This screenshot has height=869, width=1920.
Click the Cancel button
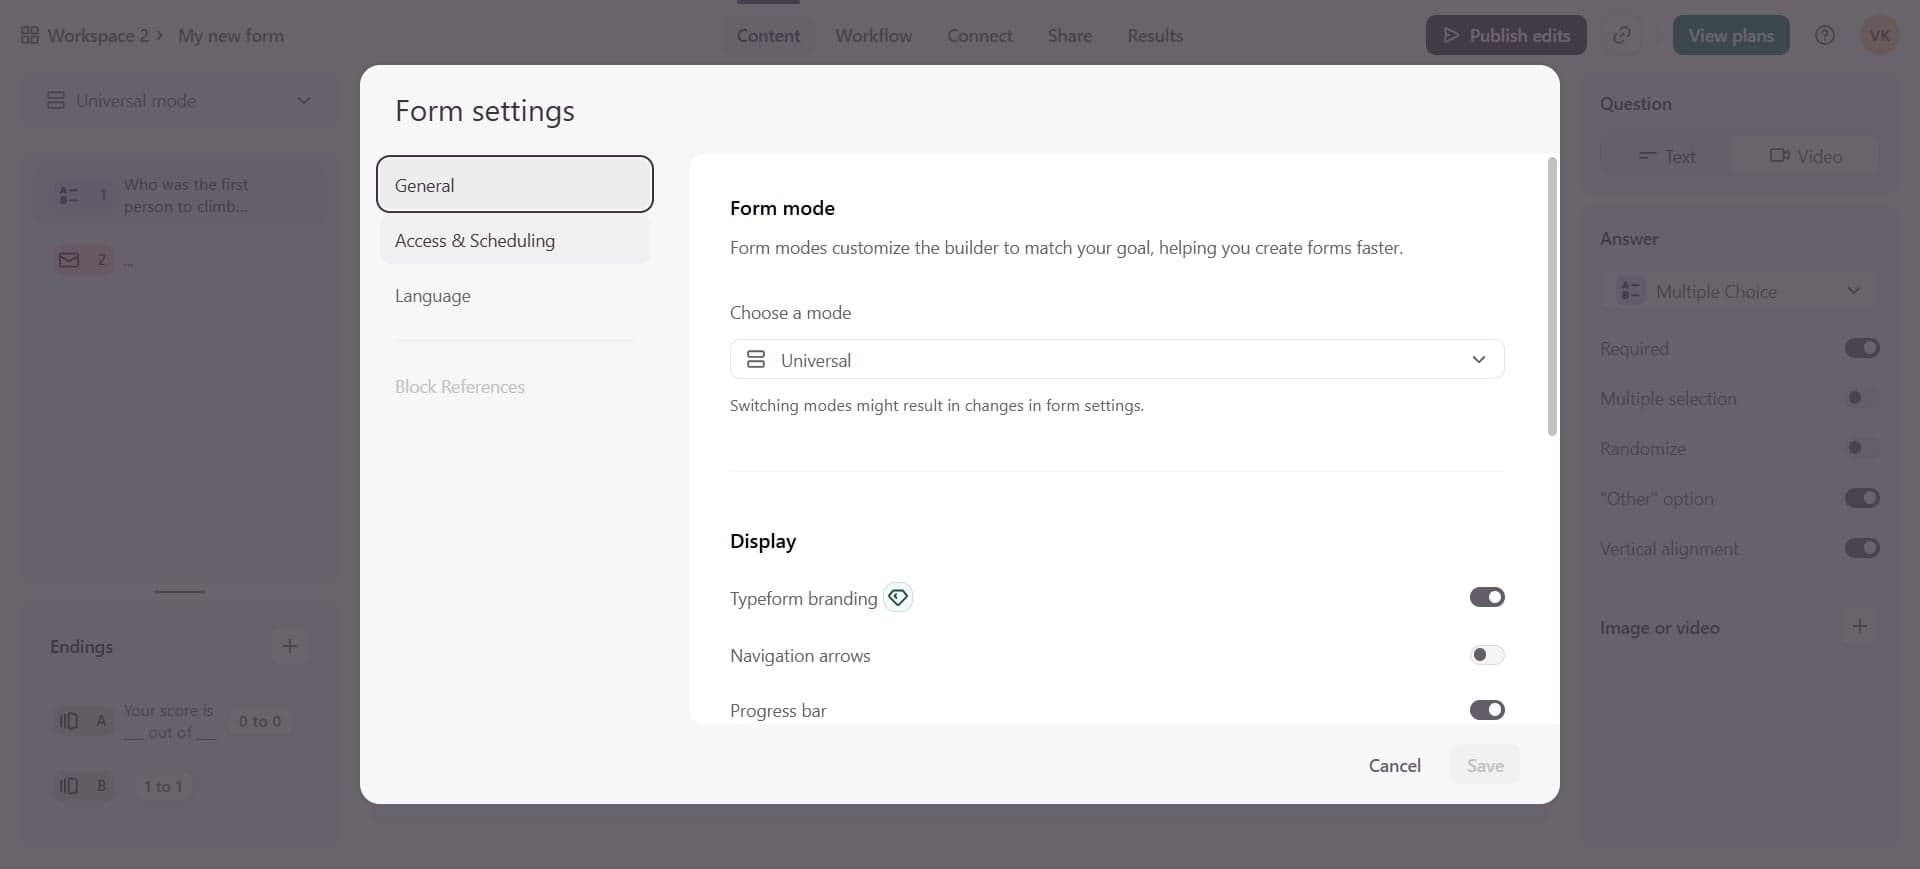(x=1394, y=765)
